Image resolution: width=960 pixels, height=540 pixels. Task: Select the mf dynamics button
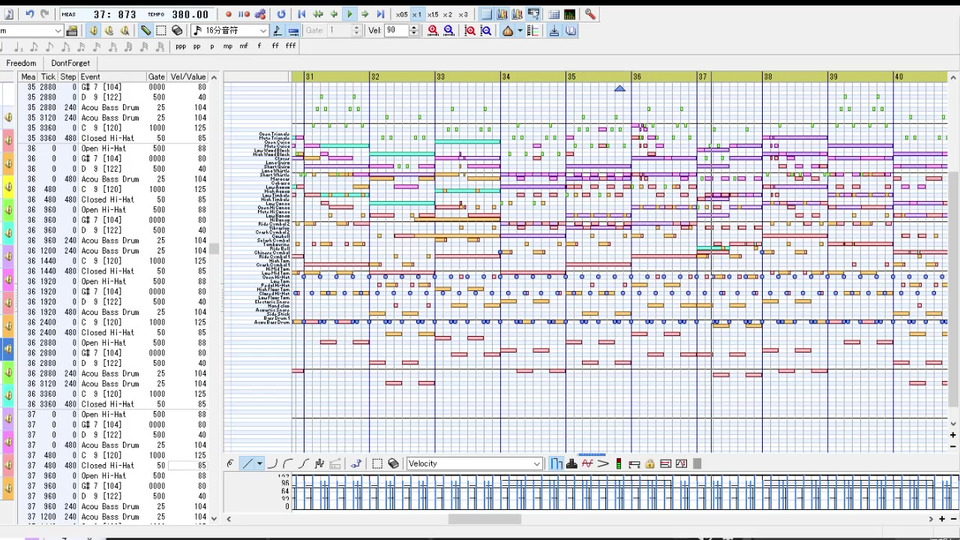point(244,47)
